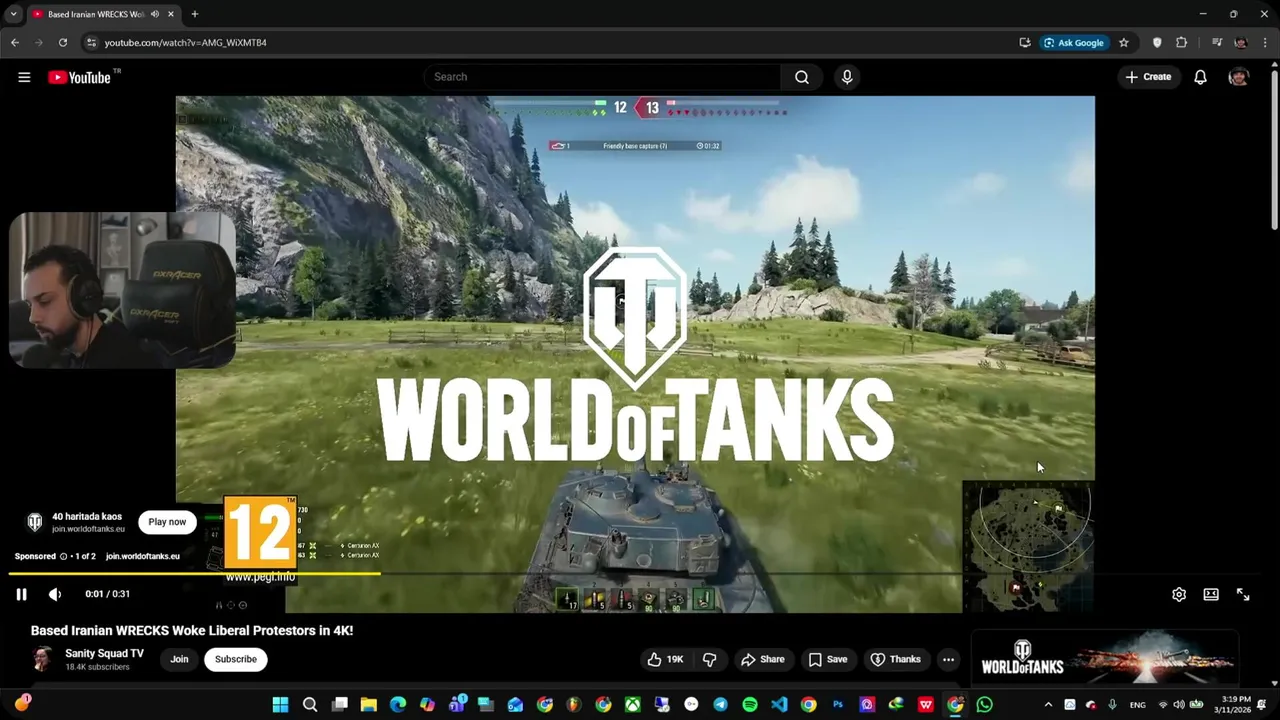Run search with the magnifier button
The height and width of the screenshot is (720, 1280).
click(x=802, y=77)
